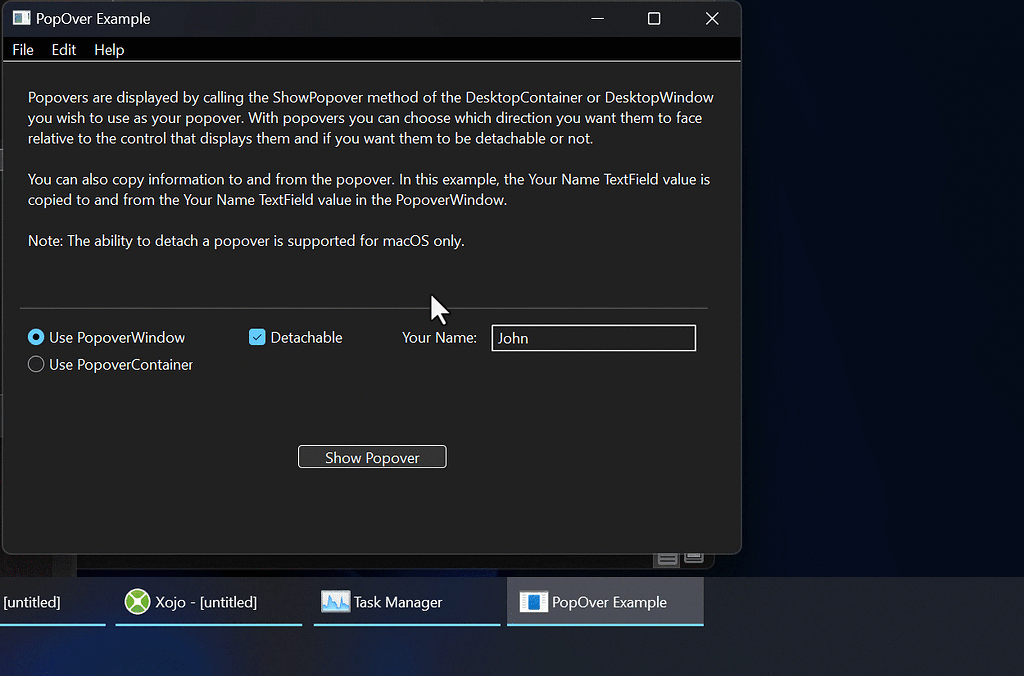Click the Show Popover button
Screen dimensions: 1024x676
371,456
